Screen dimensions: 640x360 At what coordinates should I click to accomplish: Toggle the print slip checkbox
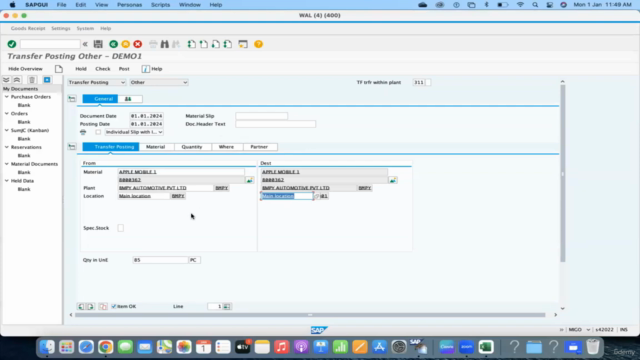(x=98, y=132)
